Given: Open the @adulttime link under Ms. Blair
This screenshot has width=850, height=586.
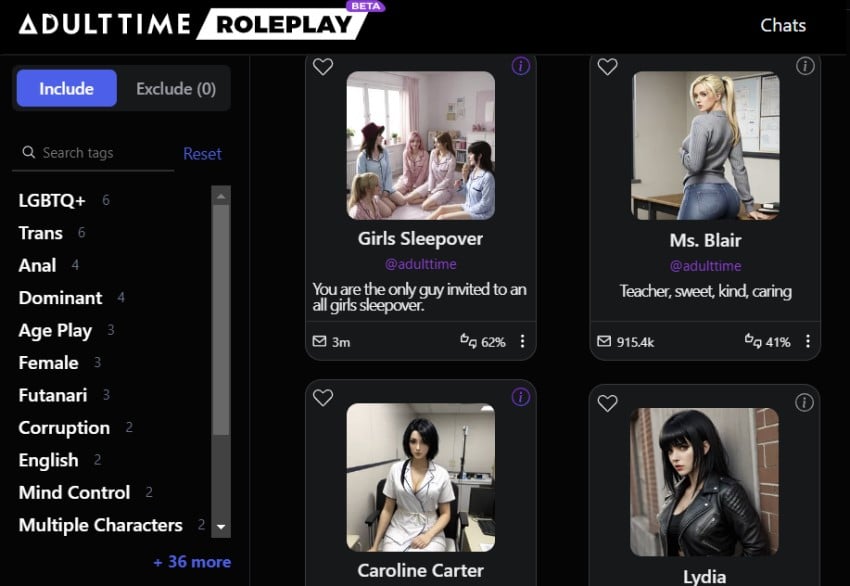Looking at the screenshot, I should [705, 266].
